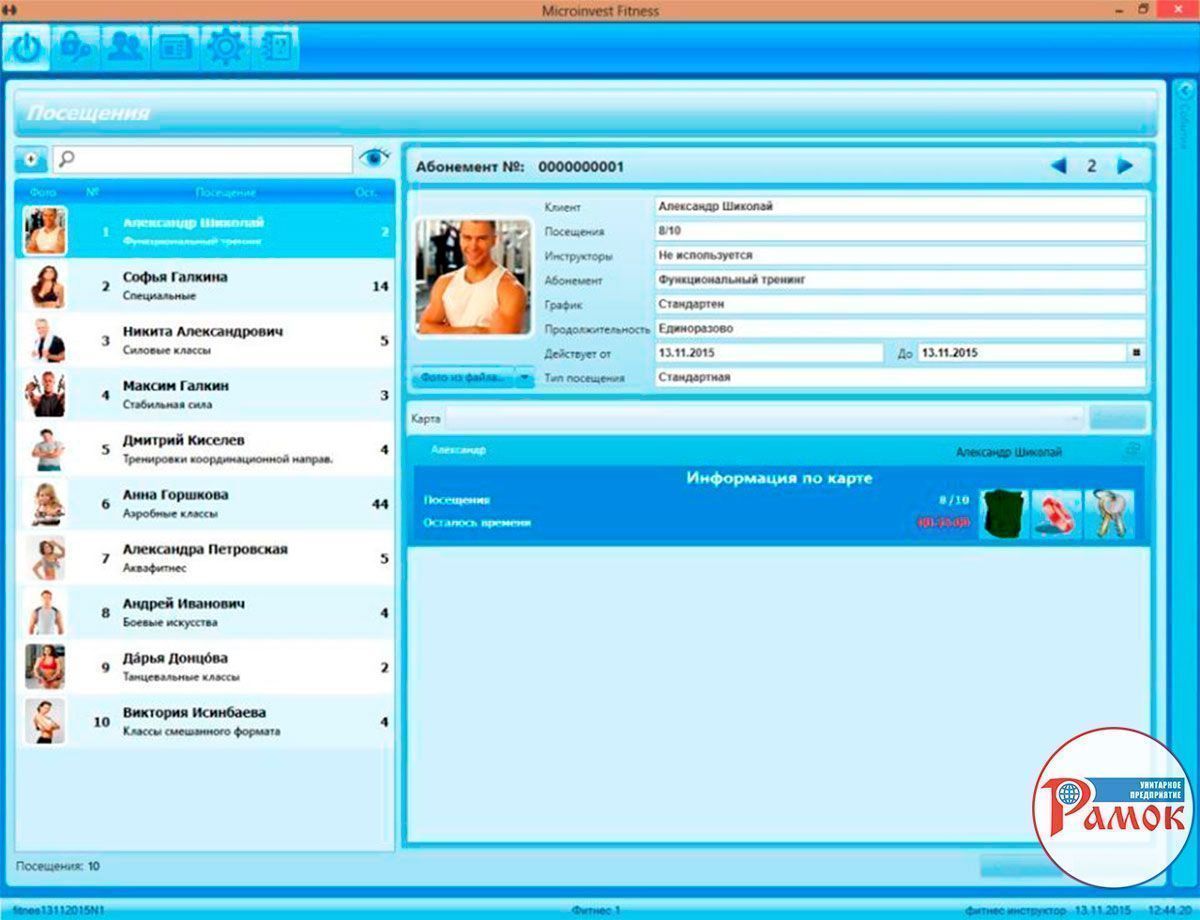The image size is (1200, 920).
Task: Click the 'Действует от' date field
Action: (769, 353)
